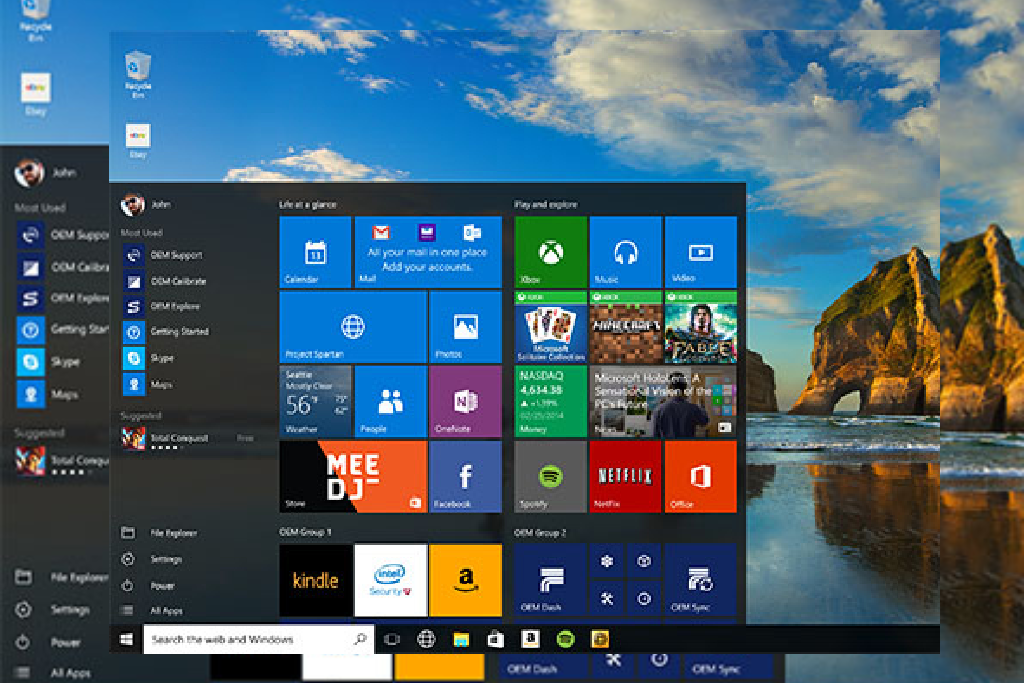Open the Music tile
Screen dimensions: 1024x683
click(626, 252)
